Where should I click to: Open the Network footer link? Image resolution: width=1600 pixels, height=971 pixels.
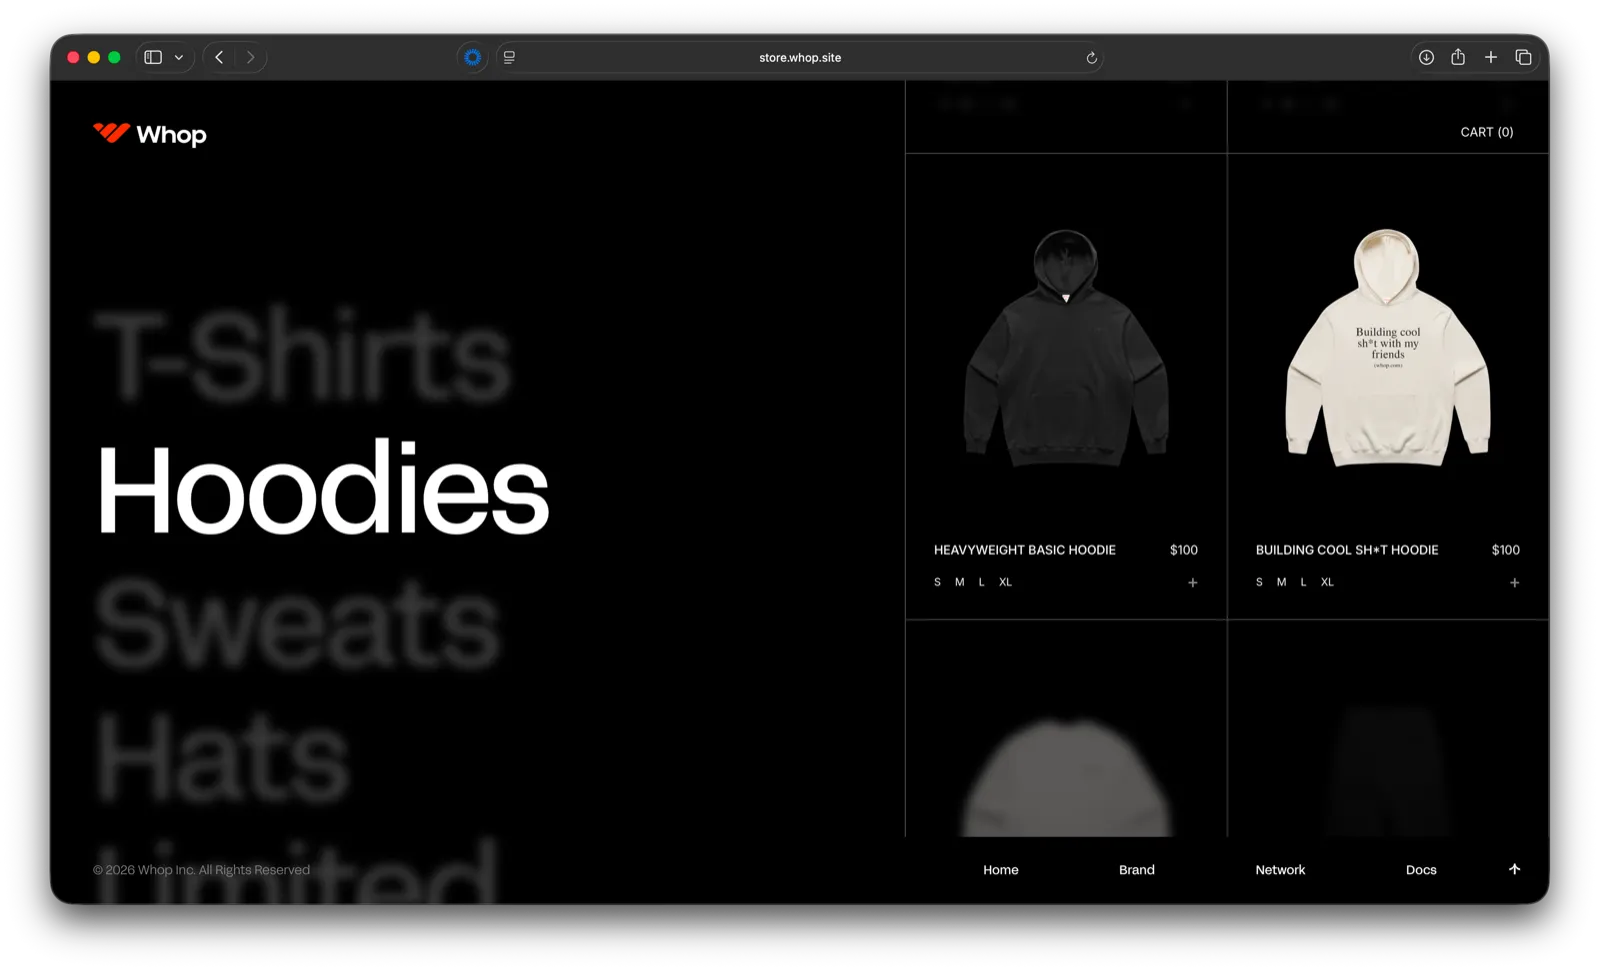click(1280, 870)
